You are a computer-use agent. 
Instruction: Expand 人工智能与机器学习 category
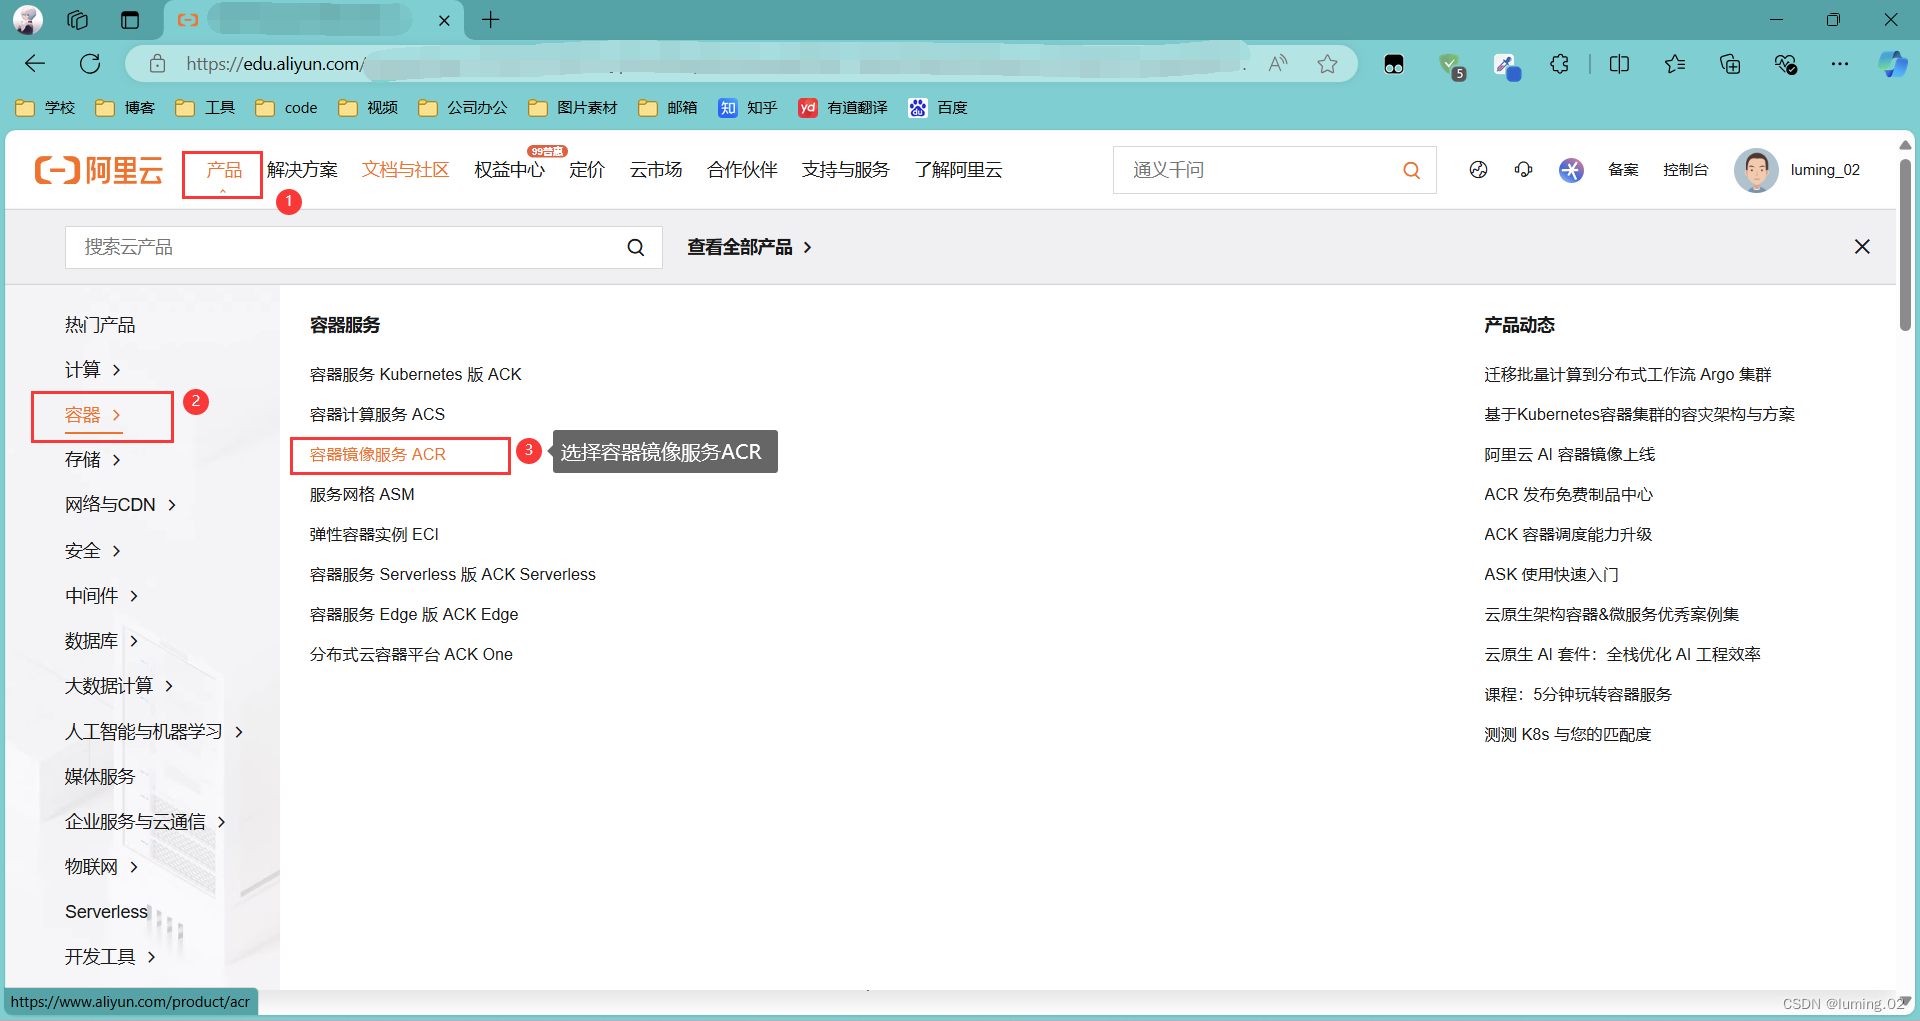click(155, 732)
